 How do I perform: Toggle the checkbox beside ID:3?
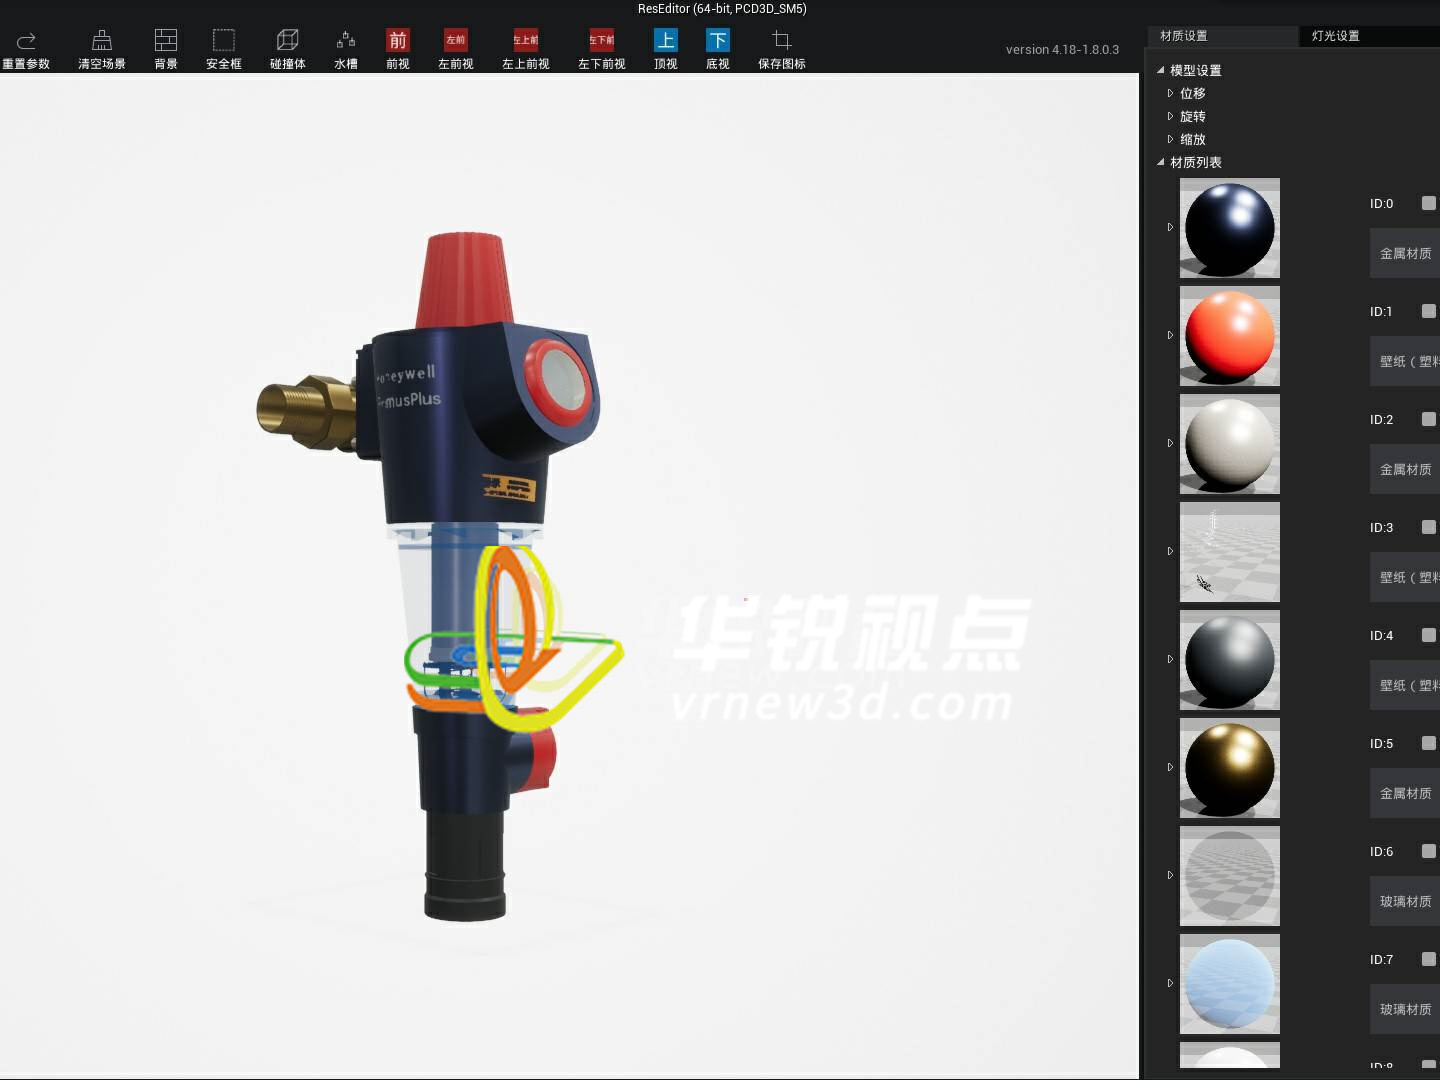(x=1430, y=527)
